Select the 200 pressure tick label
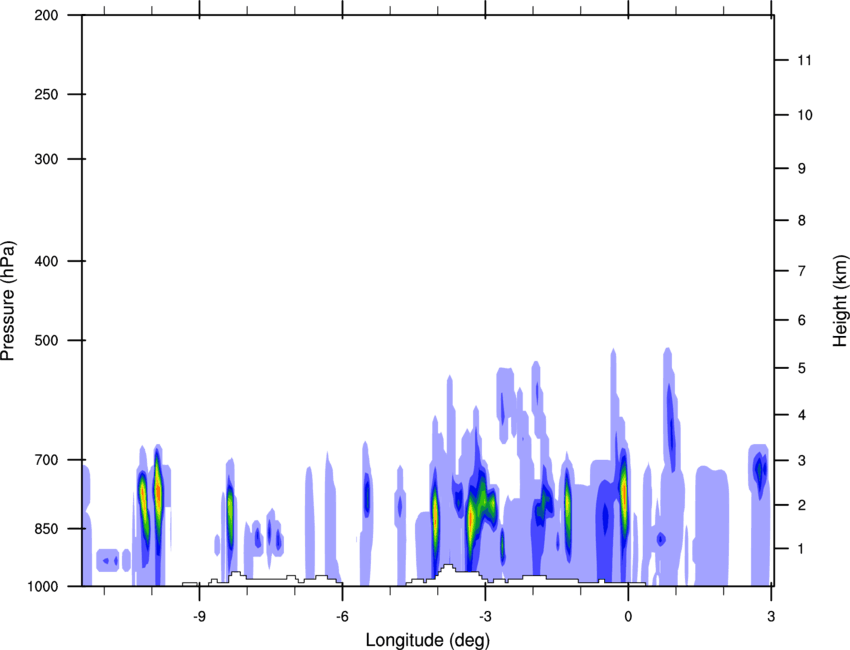850x650 pixels. tap(46, 15)
